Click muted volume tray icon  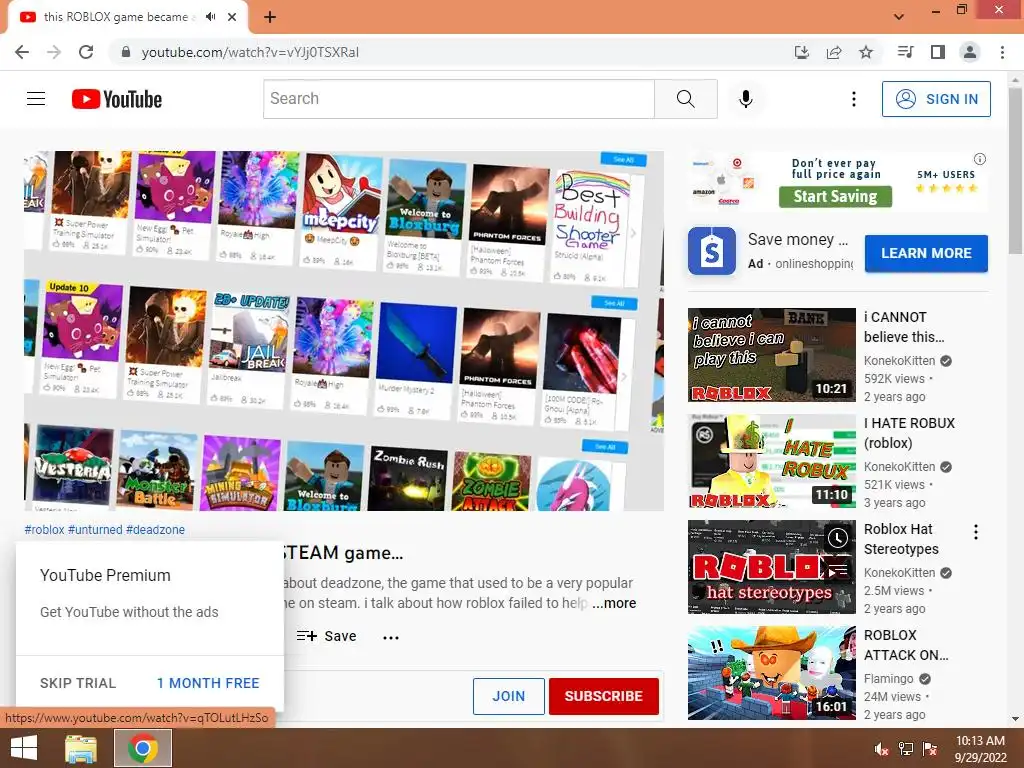(882, 749)
